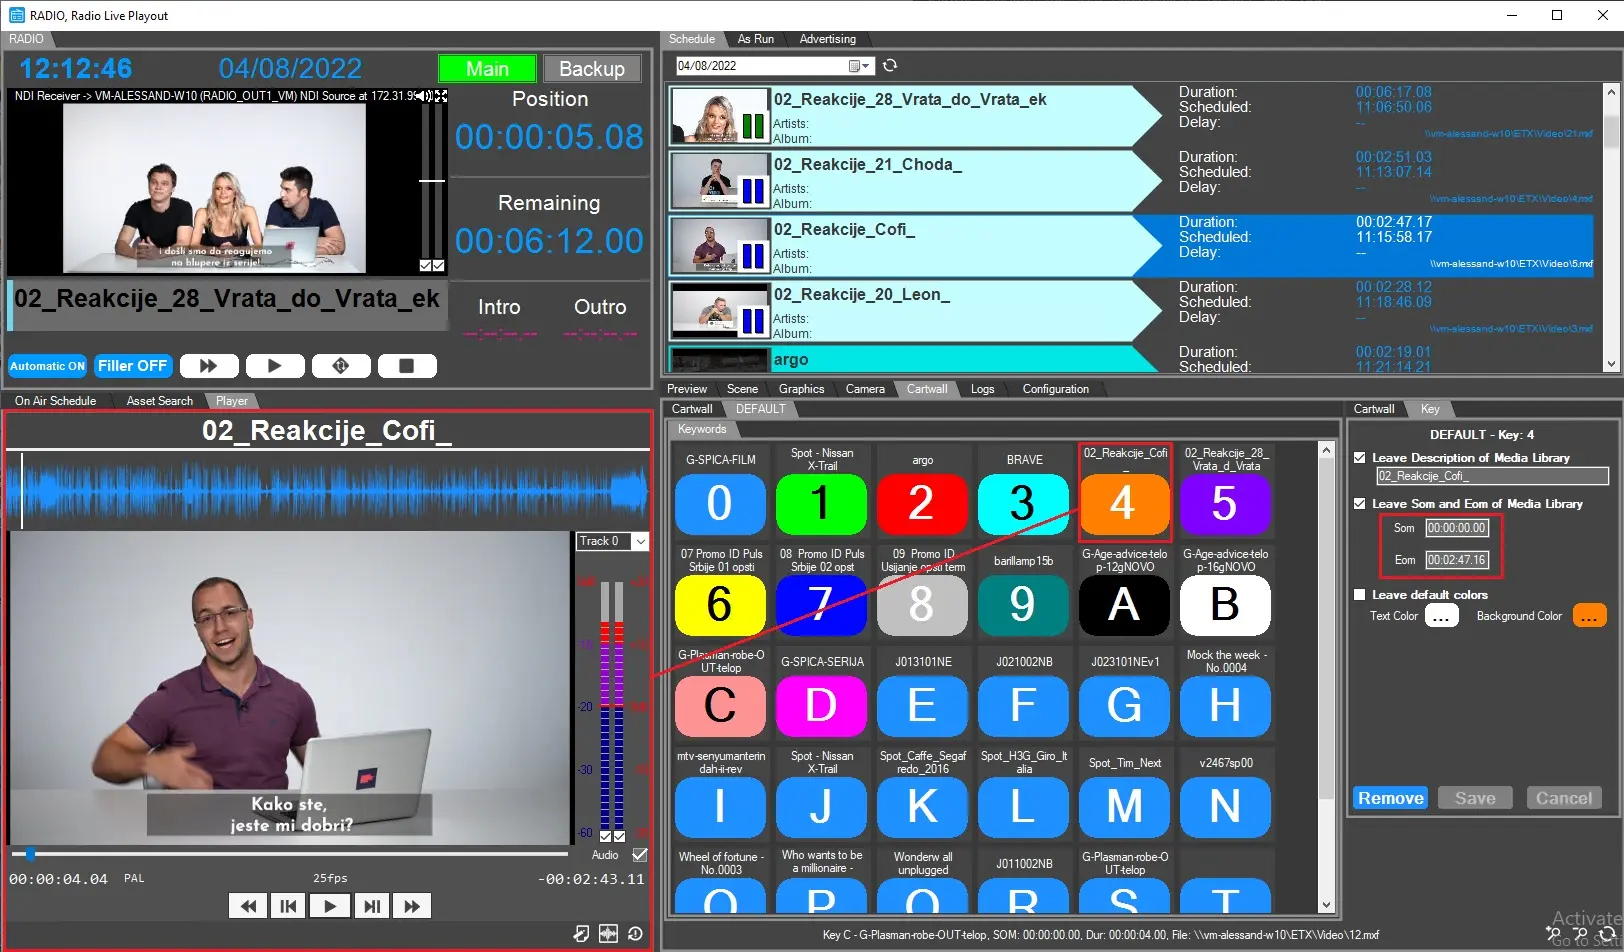Pick the orange Background Color swatch
Viewport: 1624px width, 952px height.
[x=1589, y=616]
